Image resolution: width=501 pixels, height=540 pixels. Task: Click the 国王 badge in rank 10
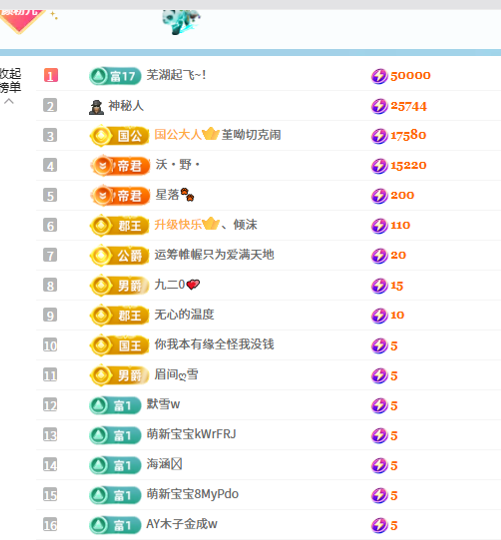(119, 345)
